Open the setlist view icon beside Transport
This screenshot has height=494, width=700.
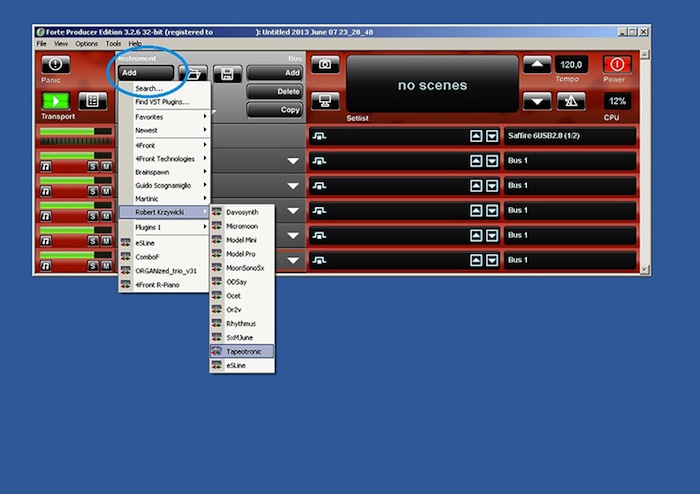coord(92,101)
